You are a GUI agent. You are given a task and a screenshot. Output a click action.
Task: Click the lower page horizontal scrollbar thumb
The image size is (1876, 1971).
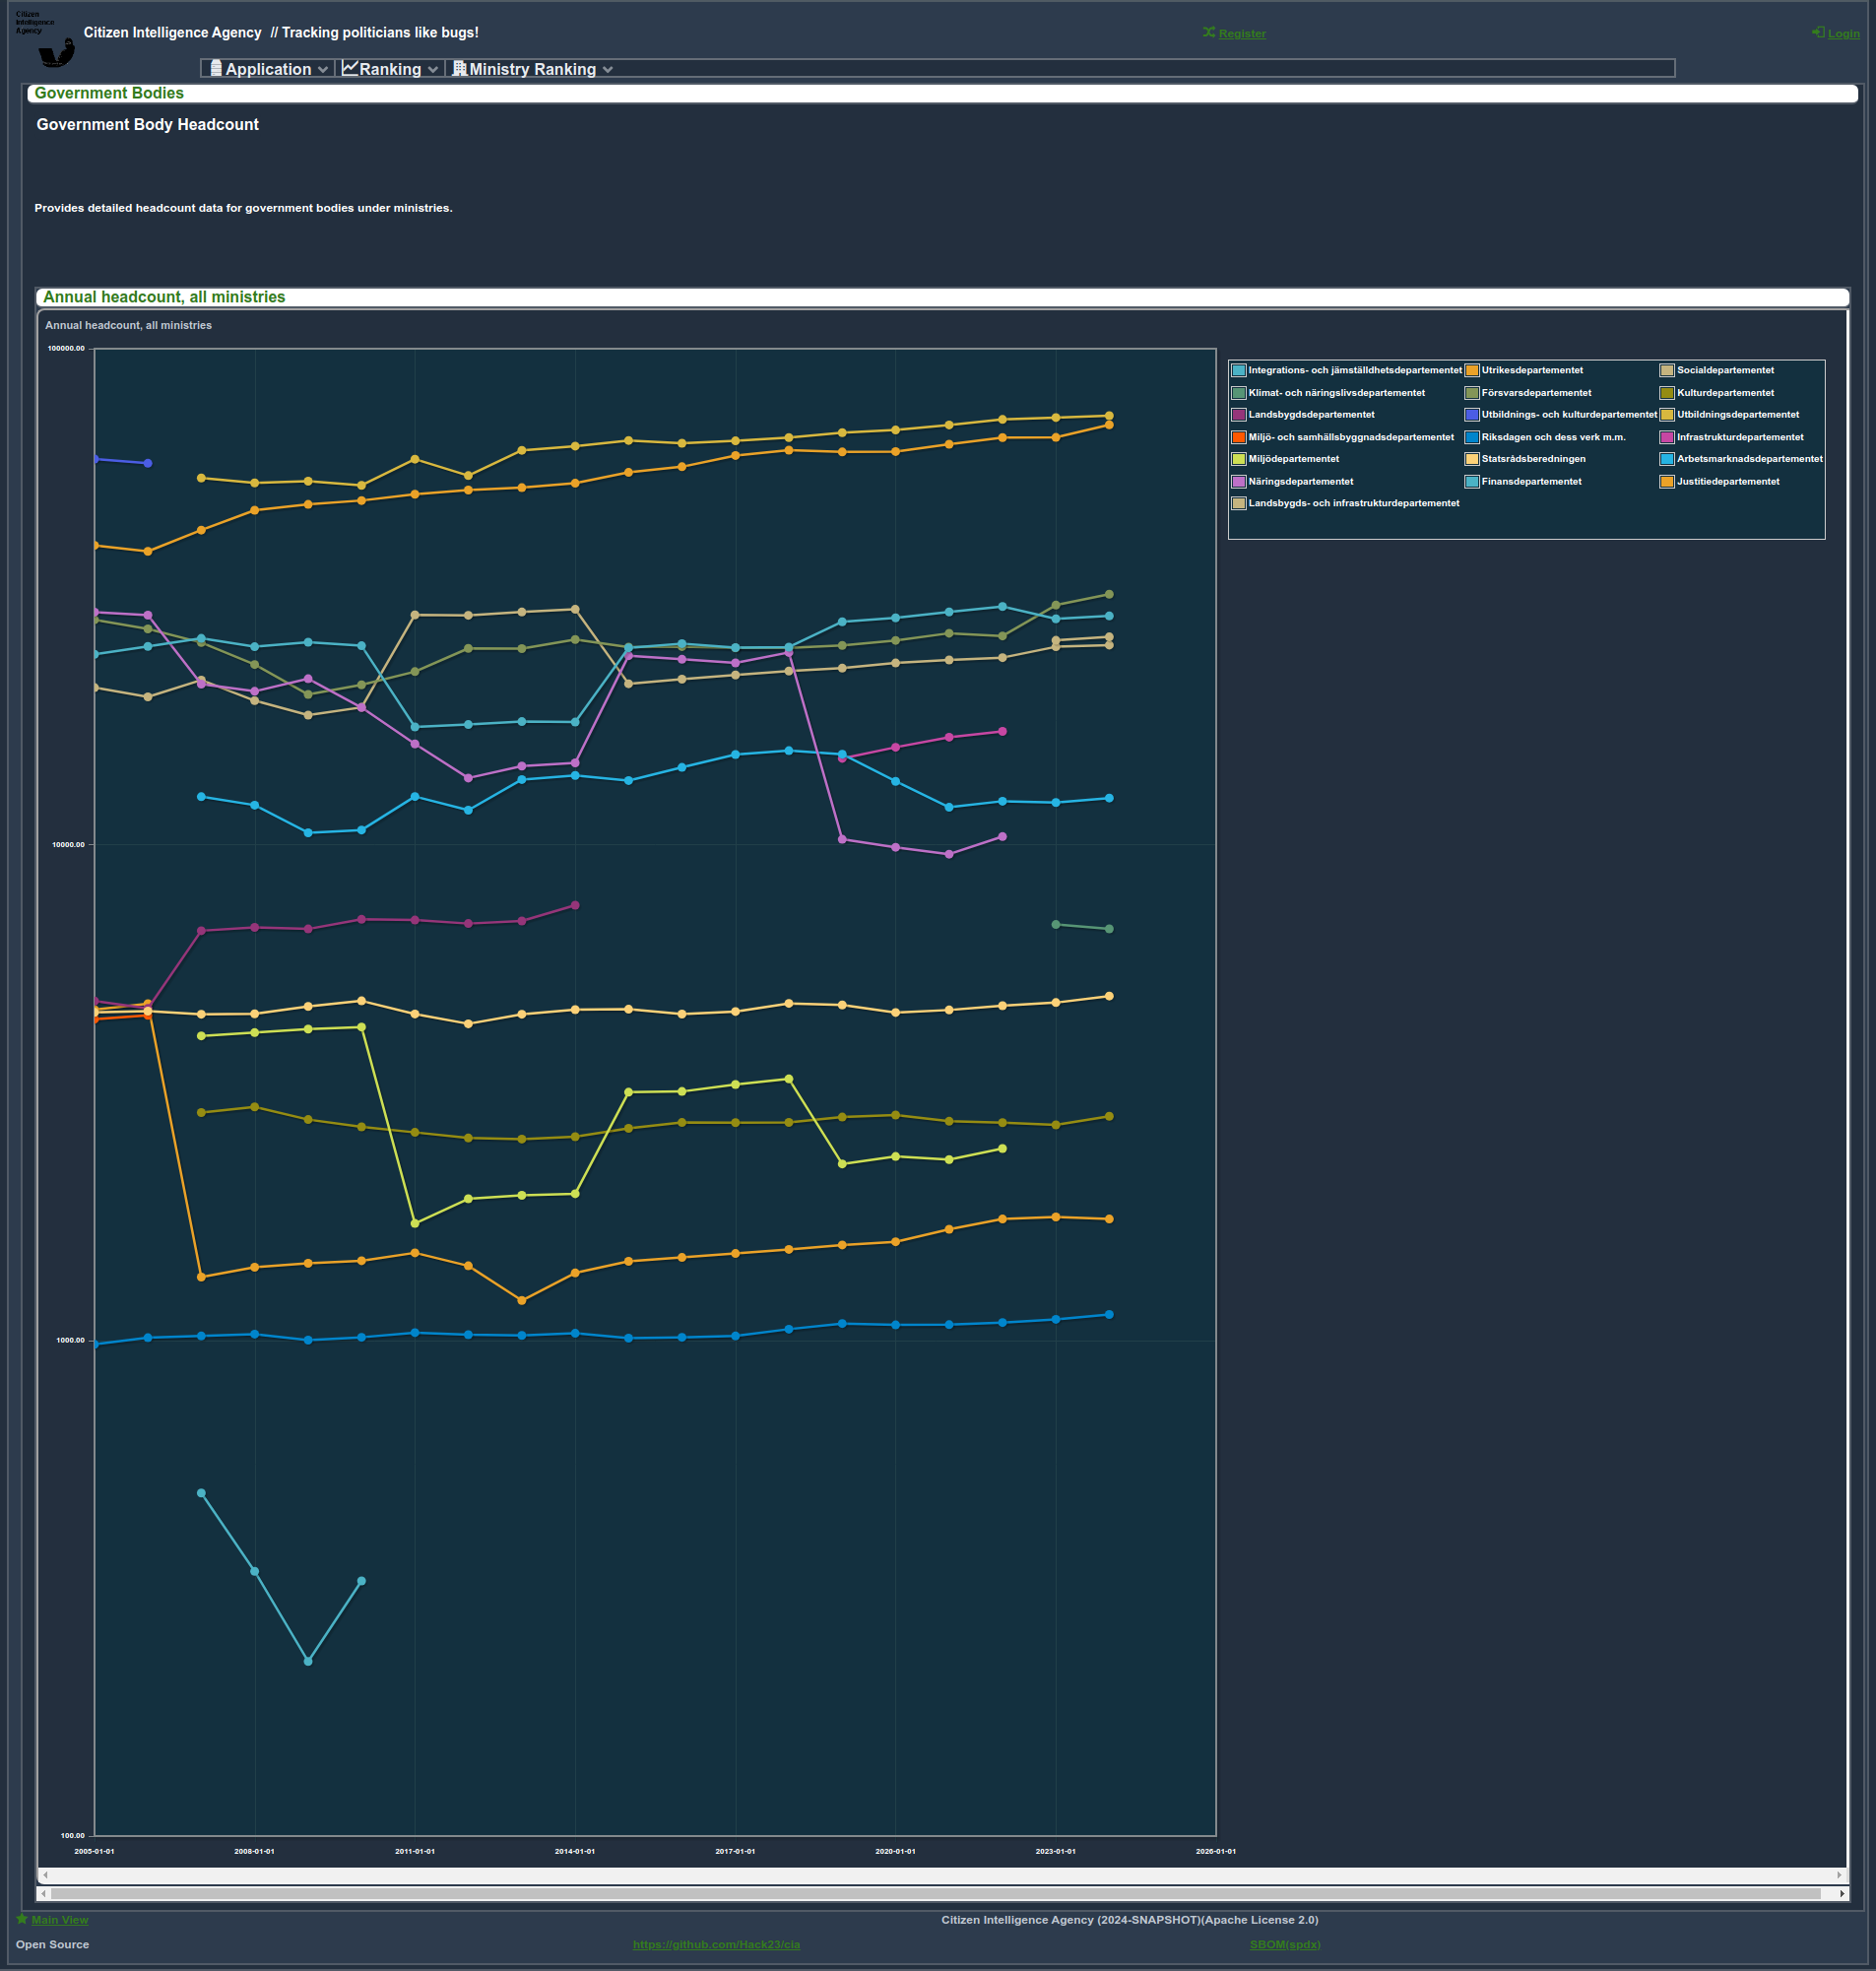tap(936, 1893)
